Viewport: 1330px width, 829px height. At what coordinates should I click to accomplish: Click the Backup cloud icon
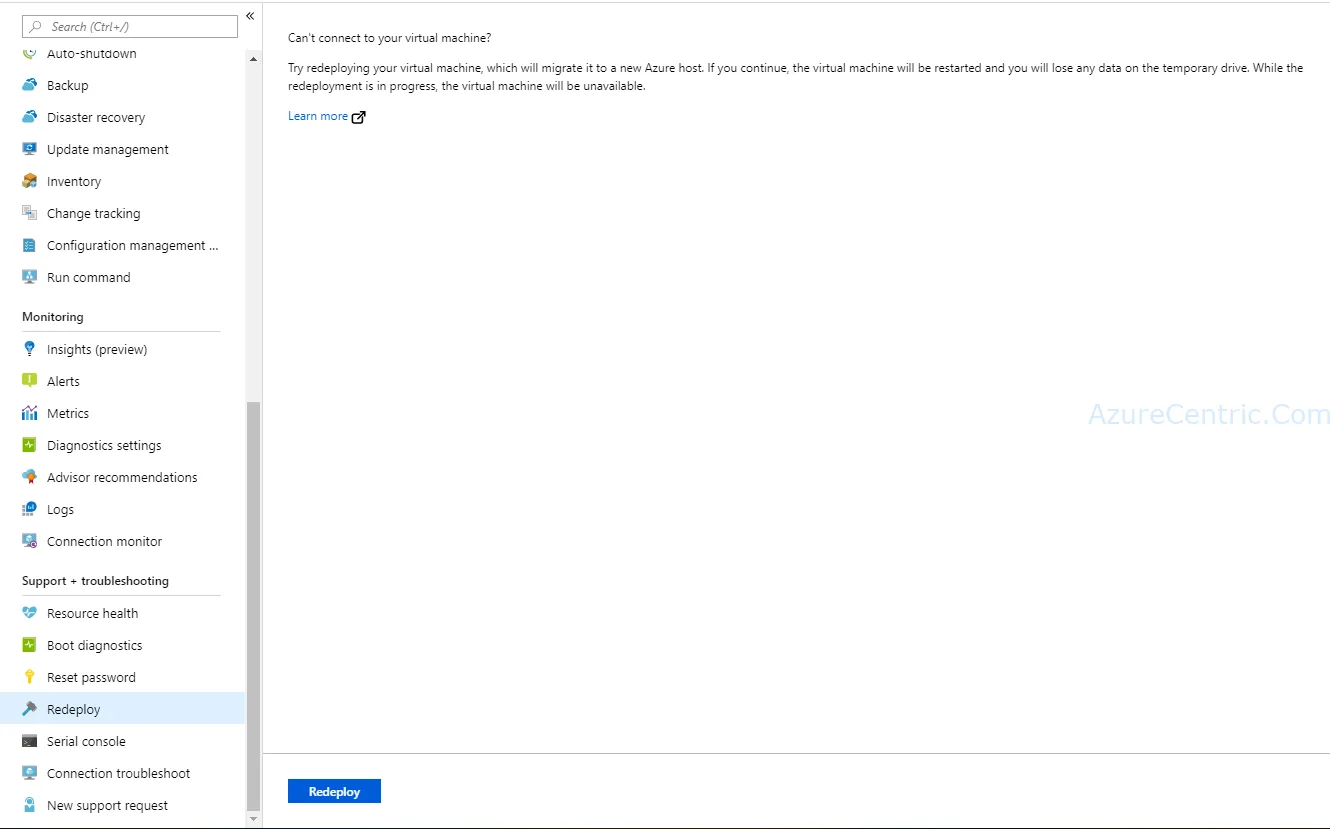(30, 85)
